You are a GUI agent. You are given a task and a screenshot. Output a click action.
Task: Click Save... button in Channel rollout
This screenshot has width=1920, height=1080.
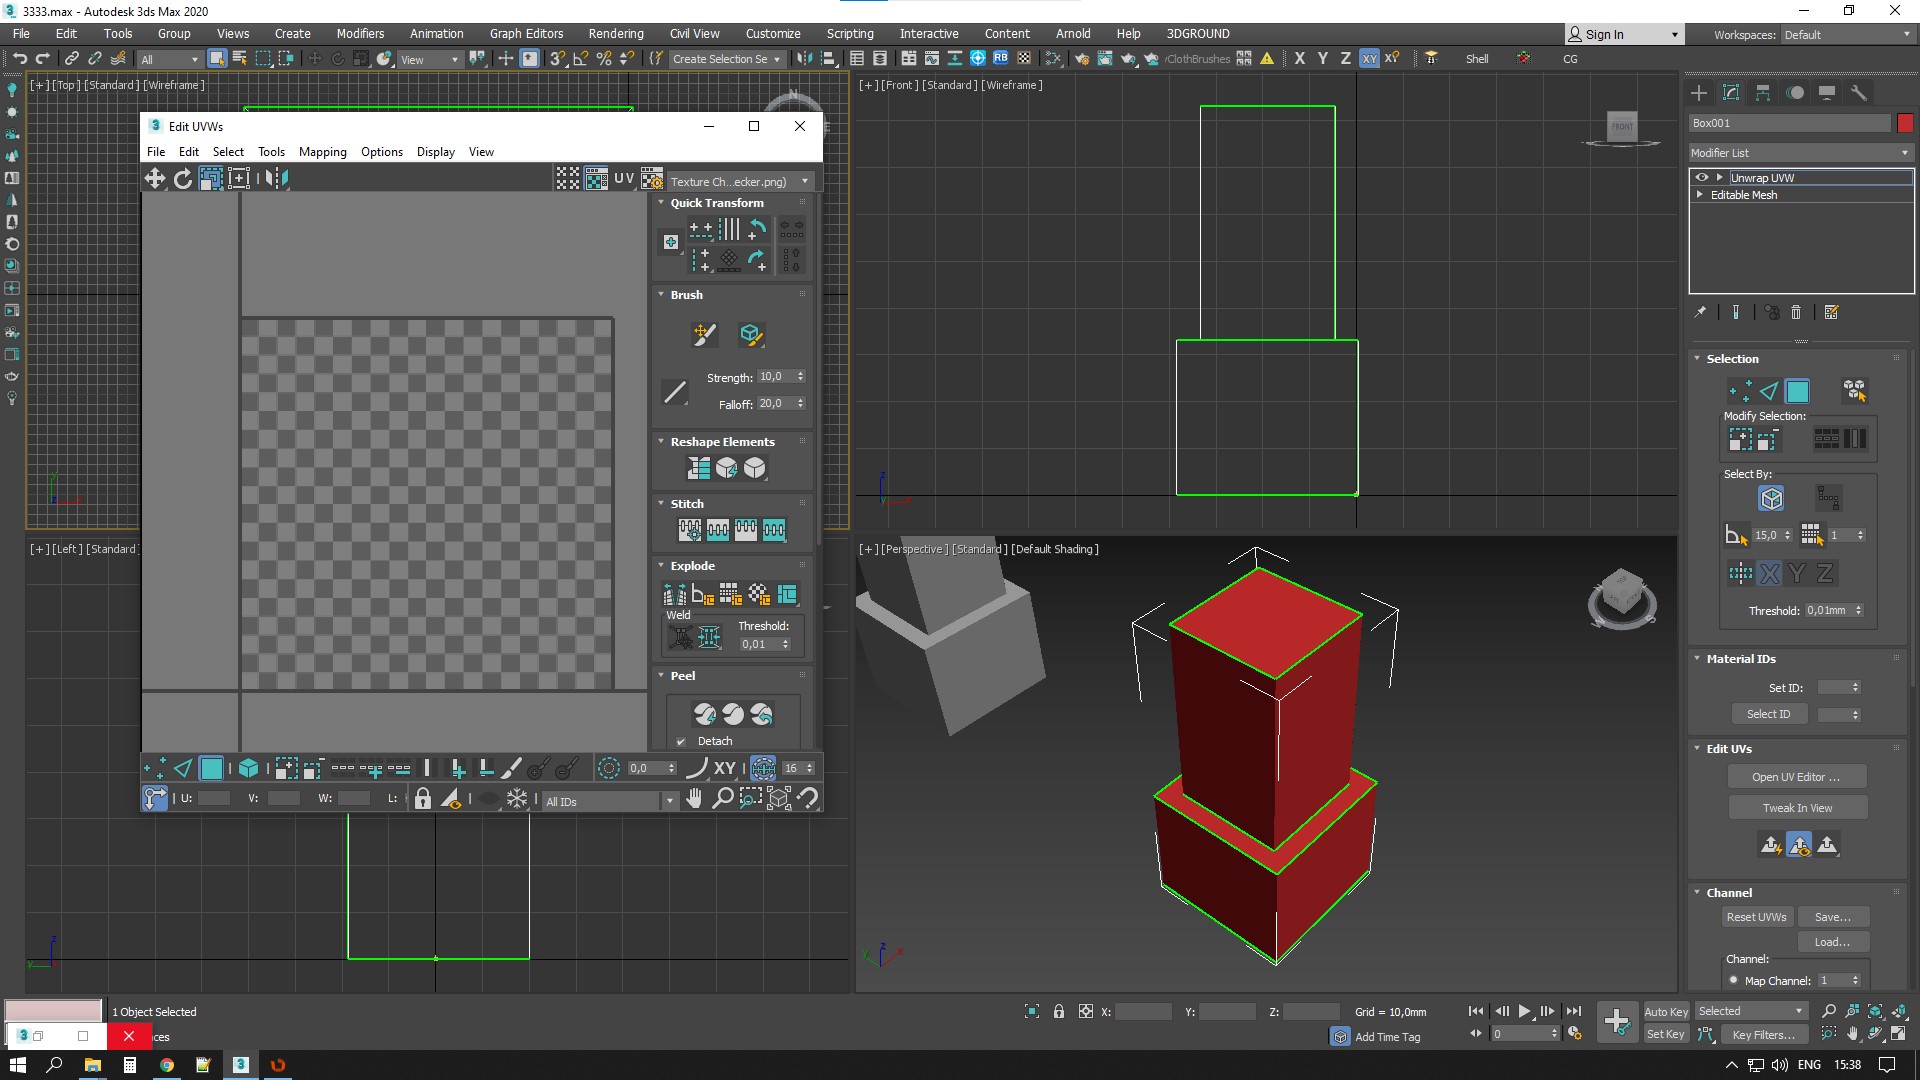[1833, 917]
